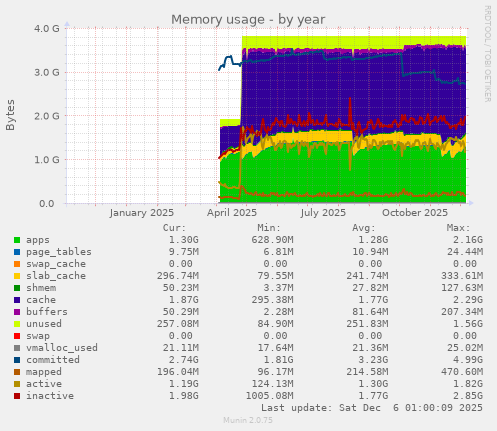This screenshot has height=431, width=497.
Task: Click the swap red legend swatch
Action: tap(17, 336)
